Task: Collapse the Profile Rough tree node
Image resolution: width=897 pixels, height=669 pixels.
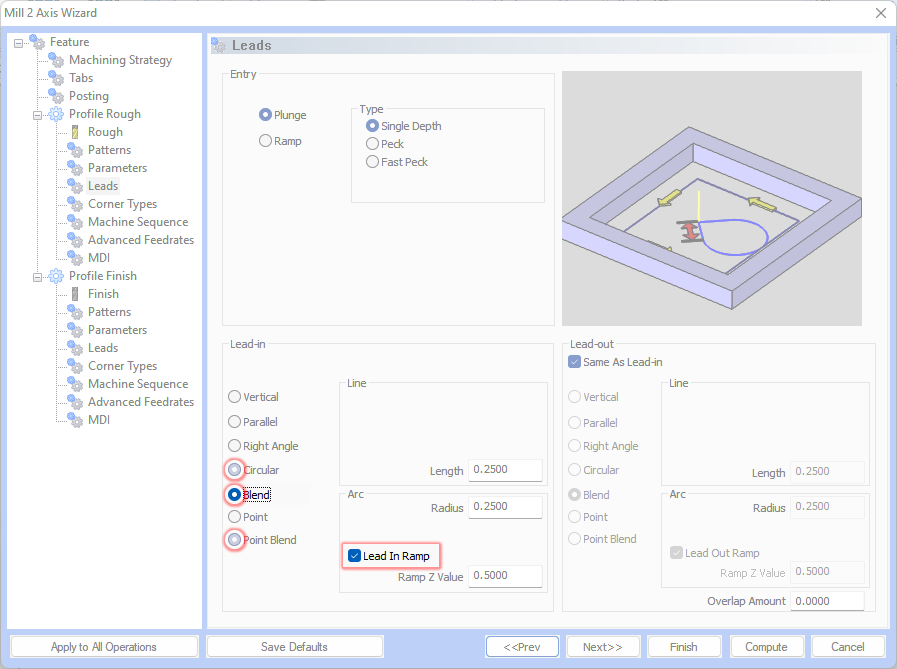Action: point(37,115)
